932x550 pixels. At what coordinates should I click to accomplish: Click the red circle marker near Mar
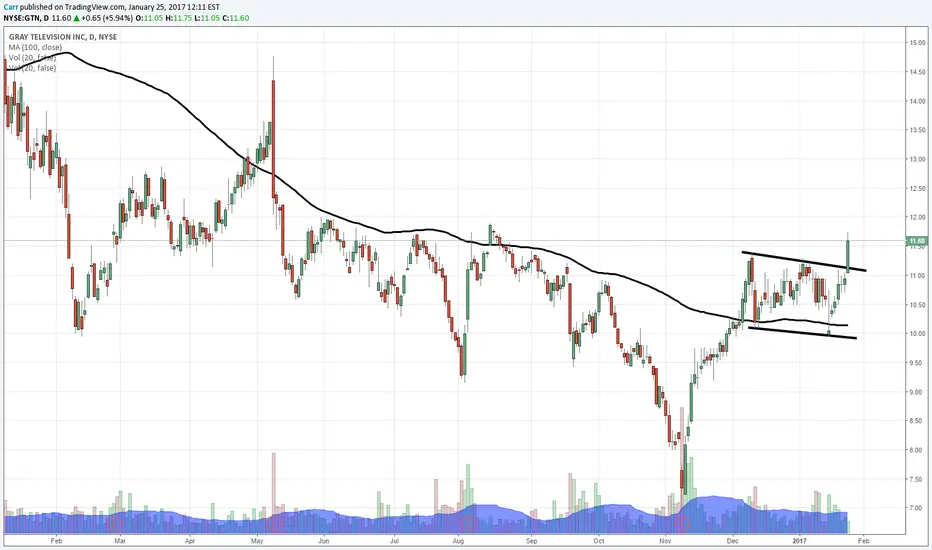pos(114,524)
